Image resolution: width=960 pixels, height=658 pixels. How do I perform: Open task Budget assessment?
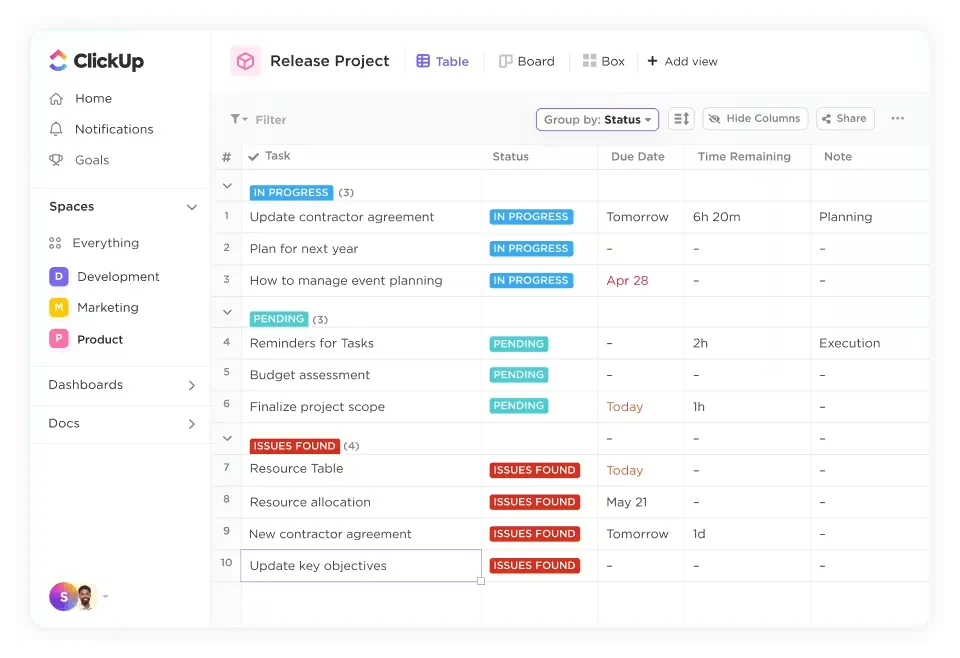(310, 375)
